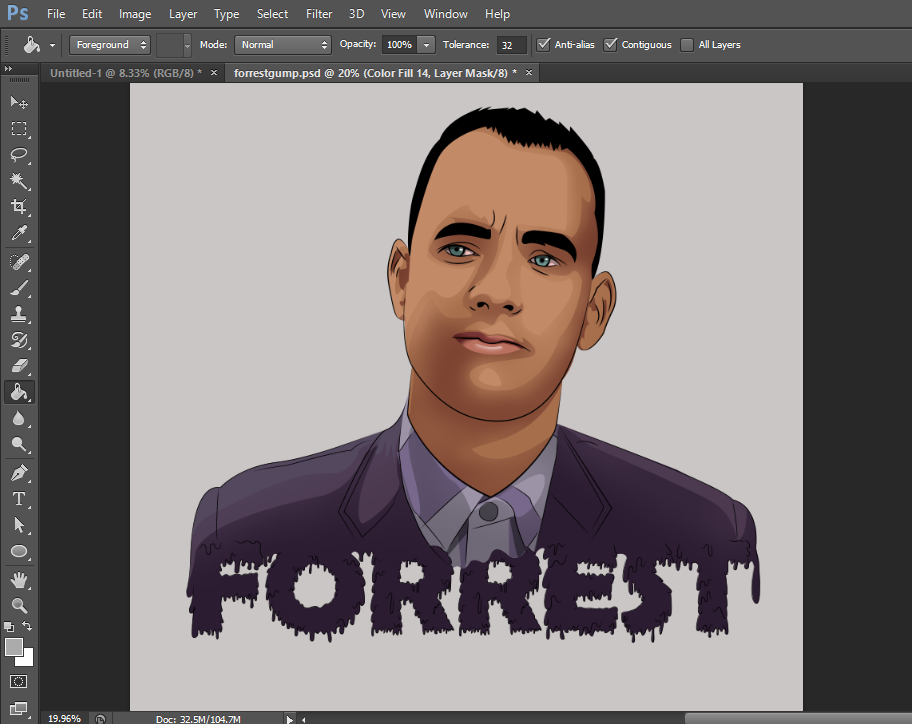Image resolution: width=912 pixels, height=724 pixels.
Task: Select the Hand tool
Action: [x=19, y=579]
